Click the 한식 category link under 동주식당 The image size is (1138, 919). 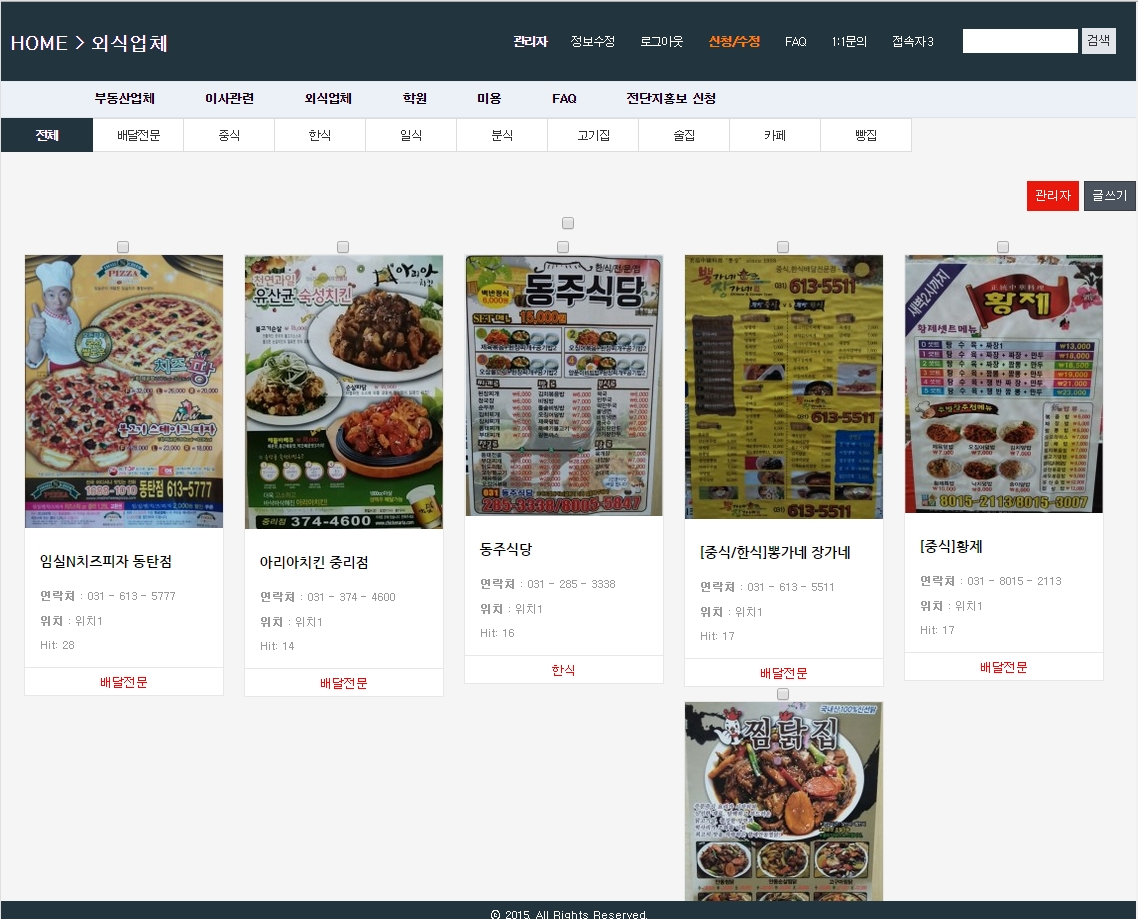564,670
